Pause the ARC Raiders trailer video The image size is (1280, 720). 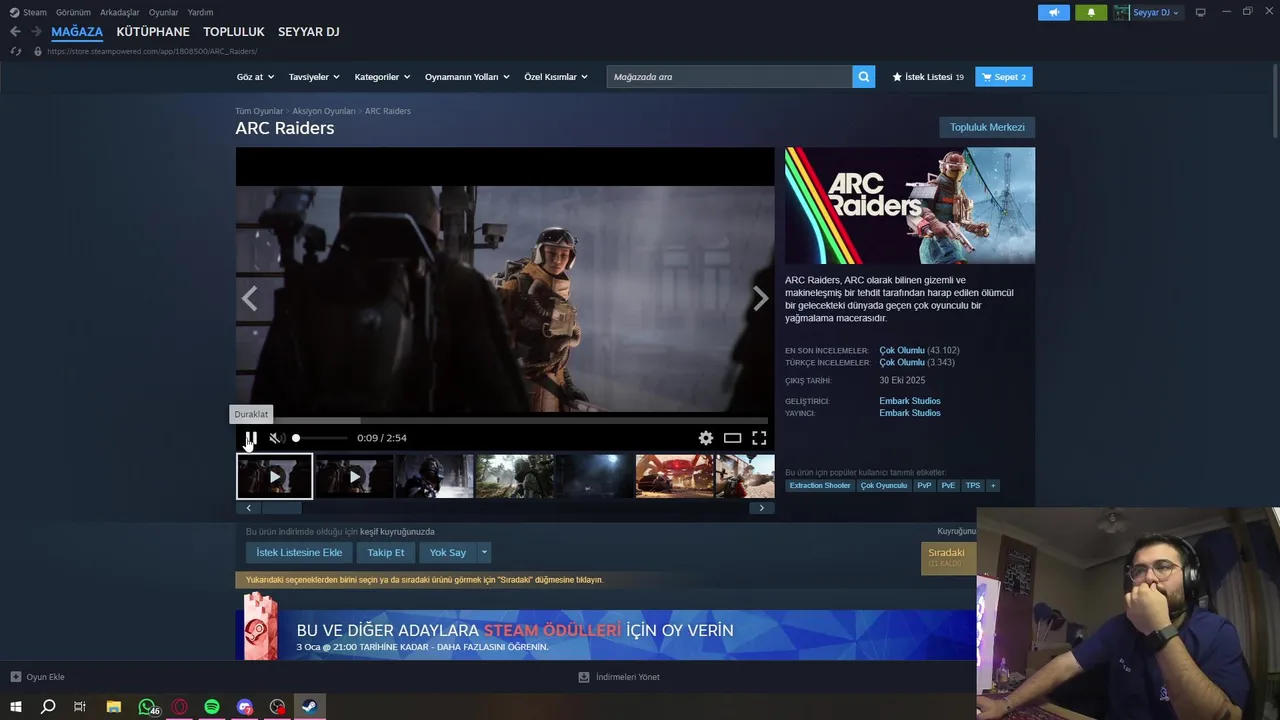click(251, 438)
